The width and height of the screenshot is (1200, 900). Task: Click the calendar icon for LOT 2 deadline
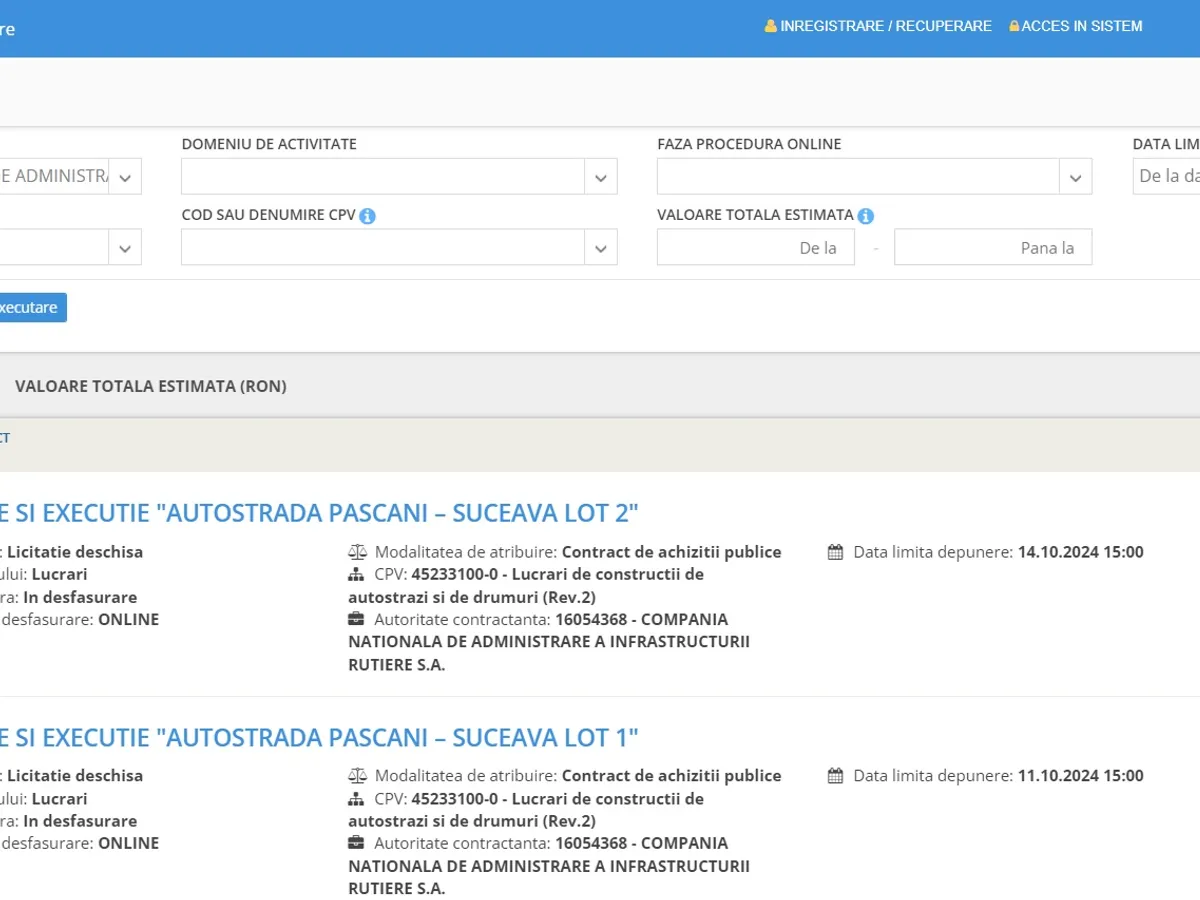tap(836, 552)
